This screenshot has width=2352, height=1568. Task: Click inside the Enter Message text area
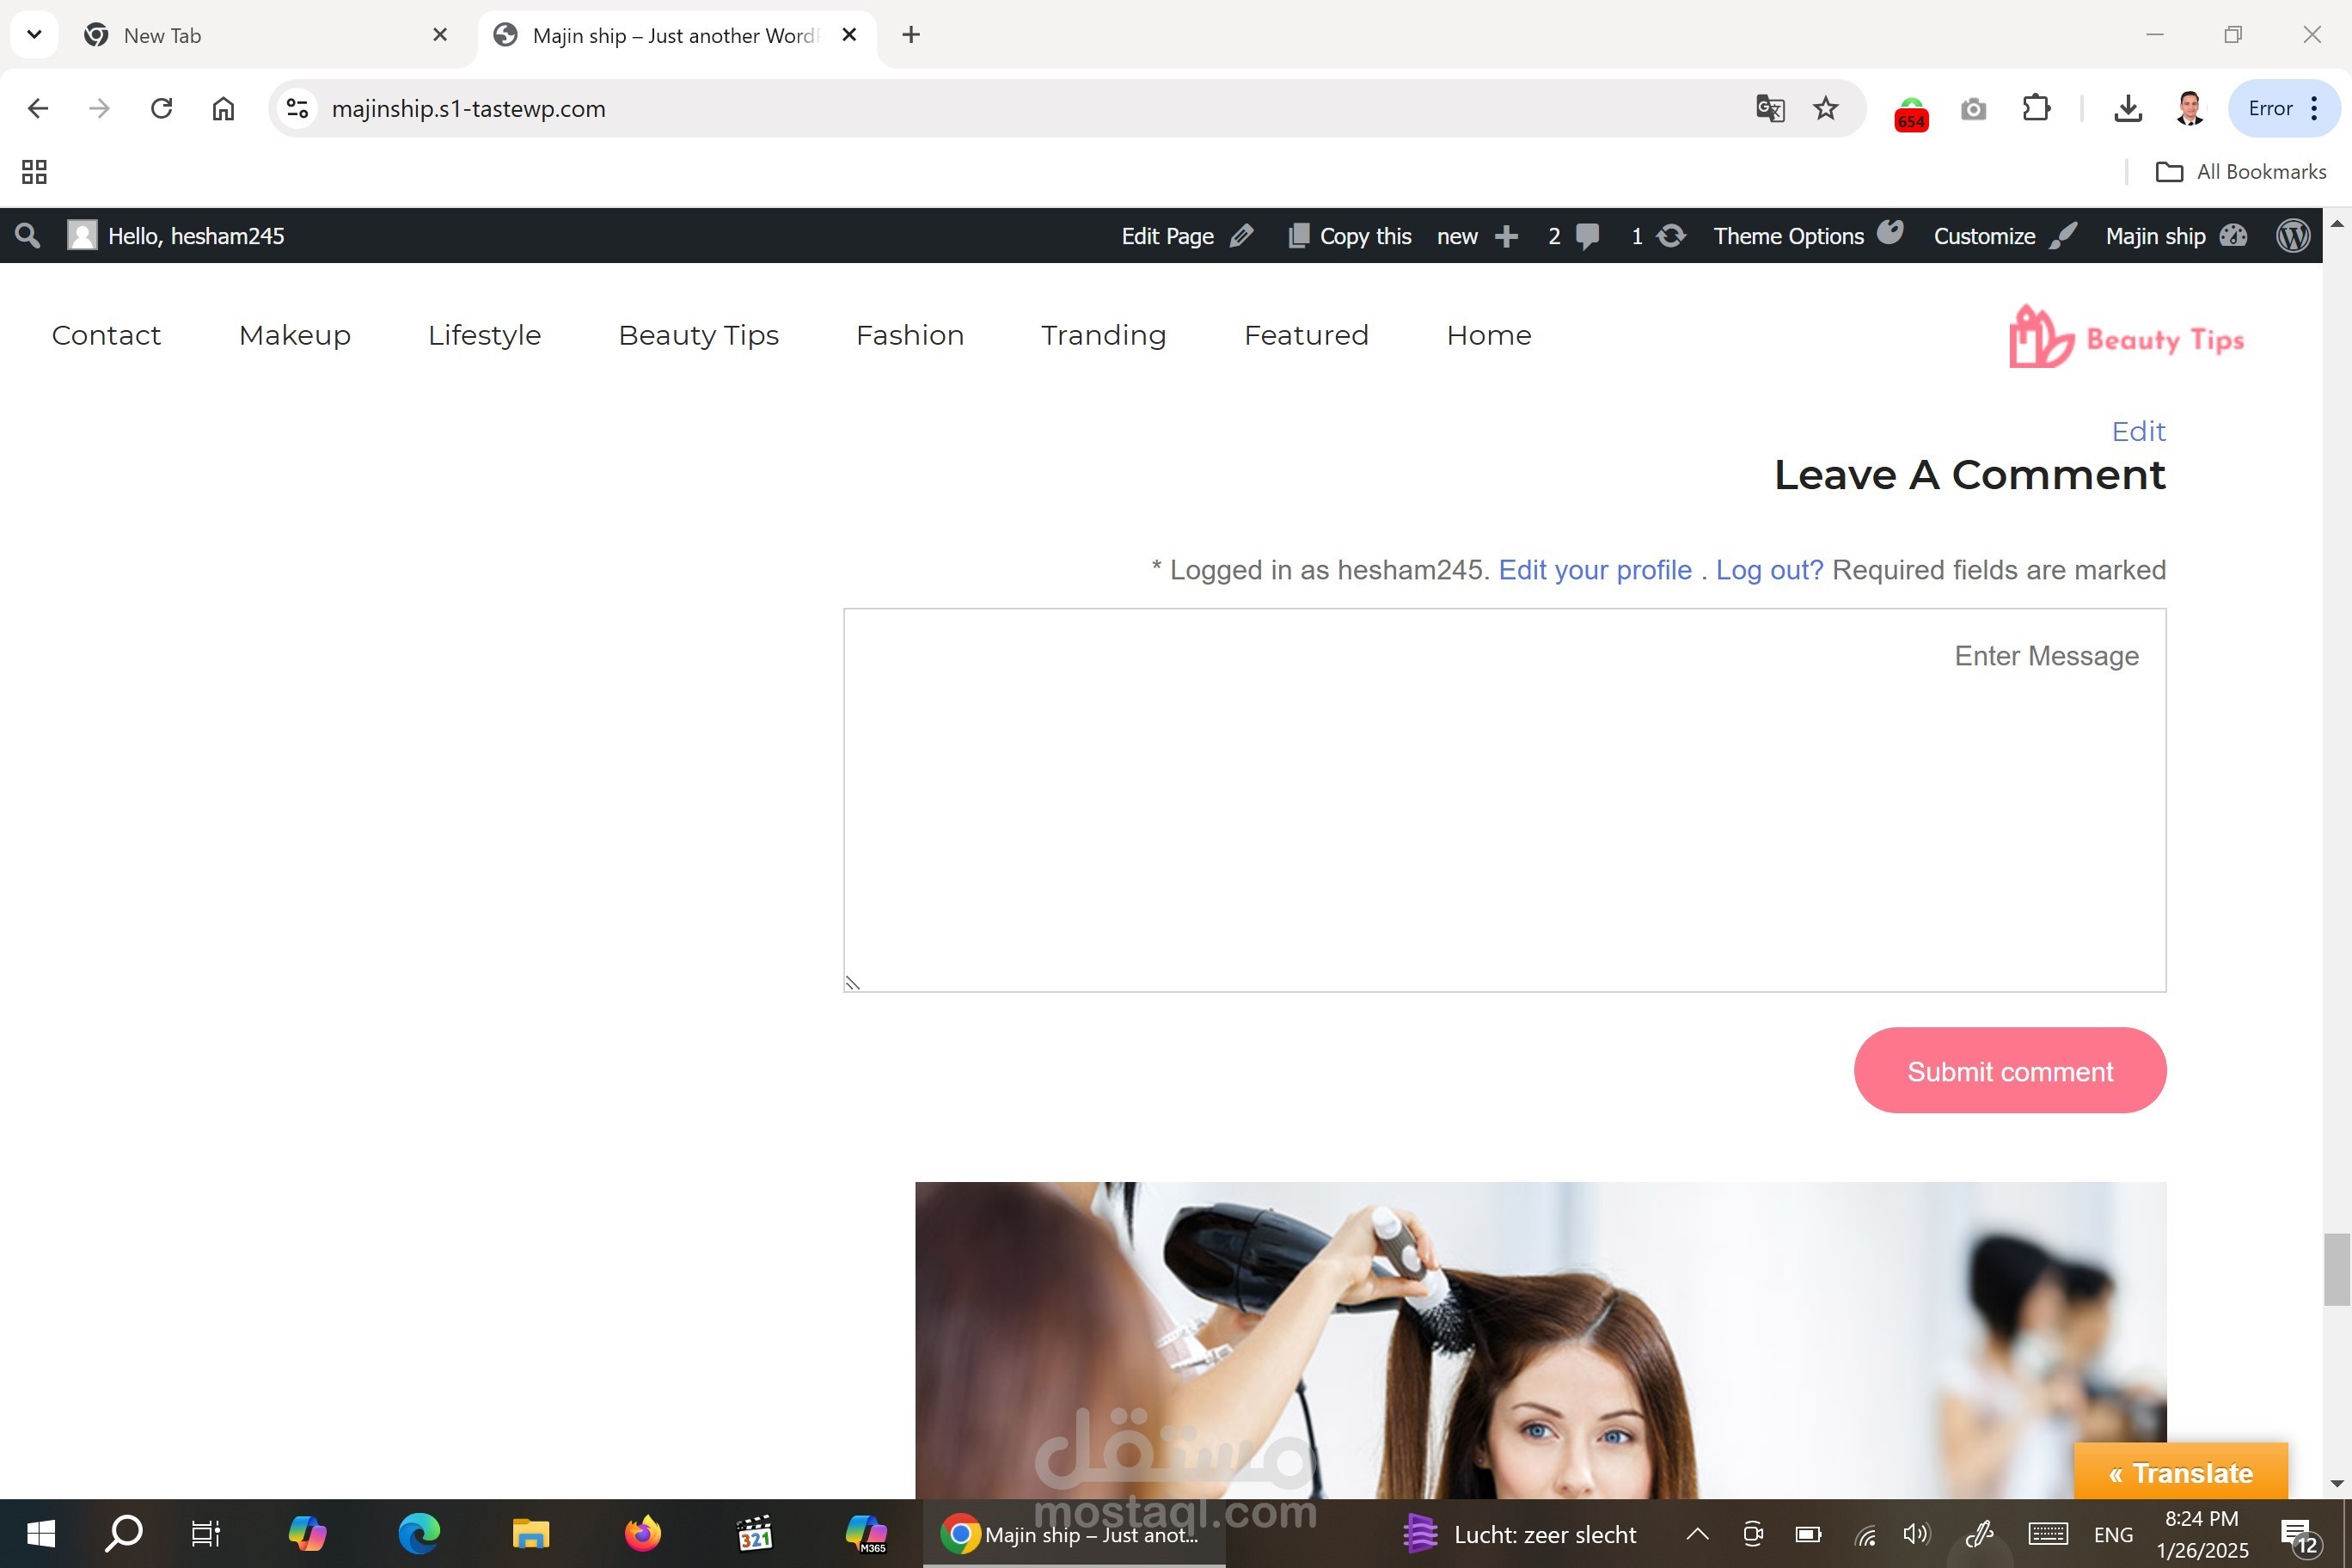tap(1504, 800)
